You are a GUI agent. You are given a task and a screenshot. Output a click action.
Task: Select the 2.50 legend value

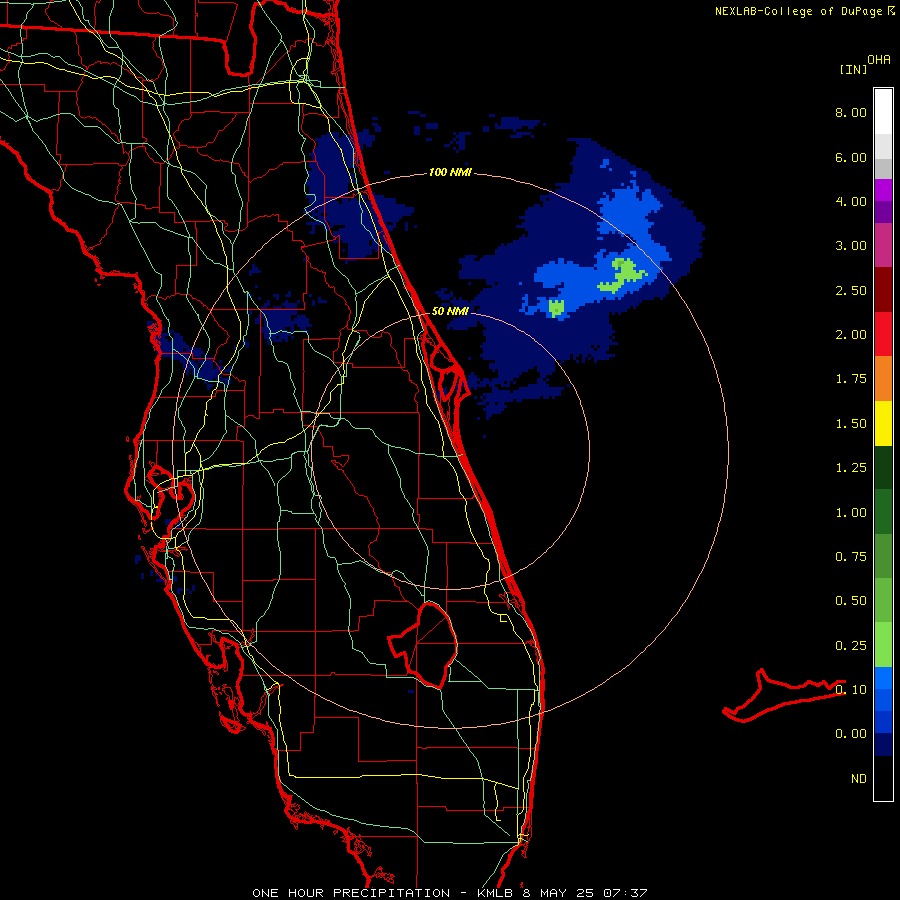851,290
